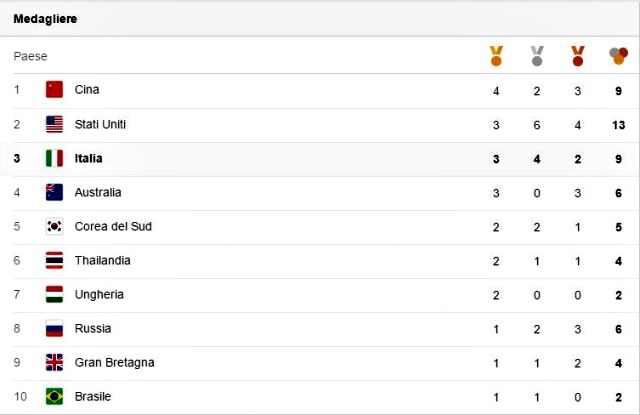The image size is (640, 415).
Task: Click the Medagliere header title
Action: pos(45,19)
